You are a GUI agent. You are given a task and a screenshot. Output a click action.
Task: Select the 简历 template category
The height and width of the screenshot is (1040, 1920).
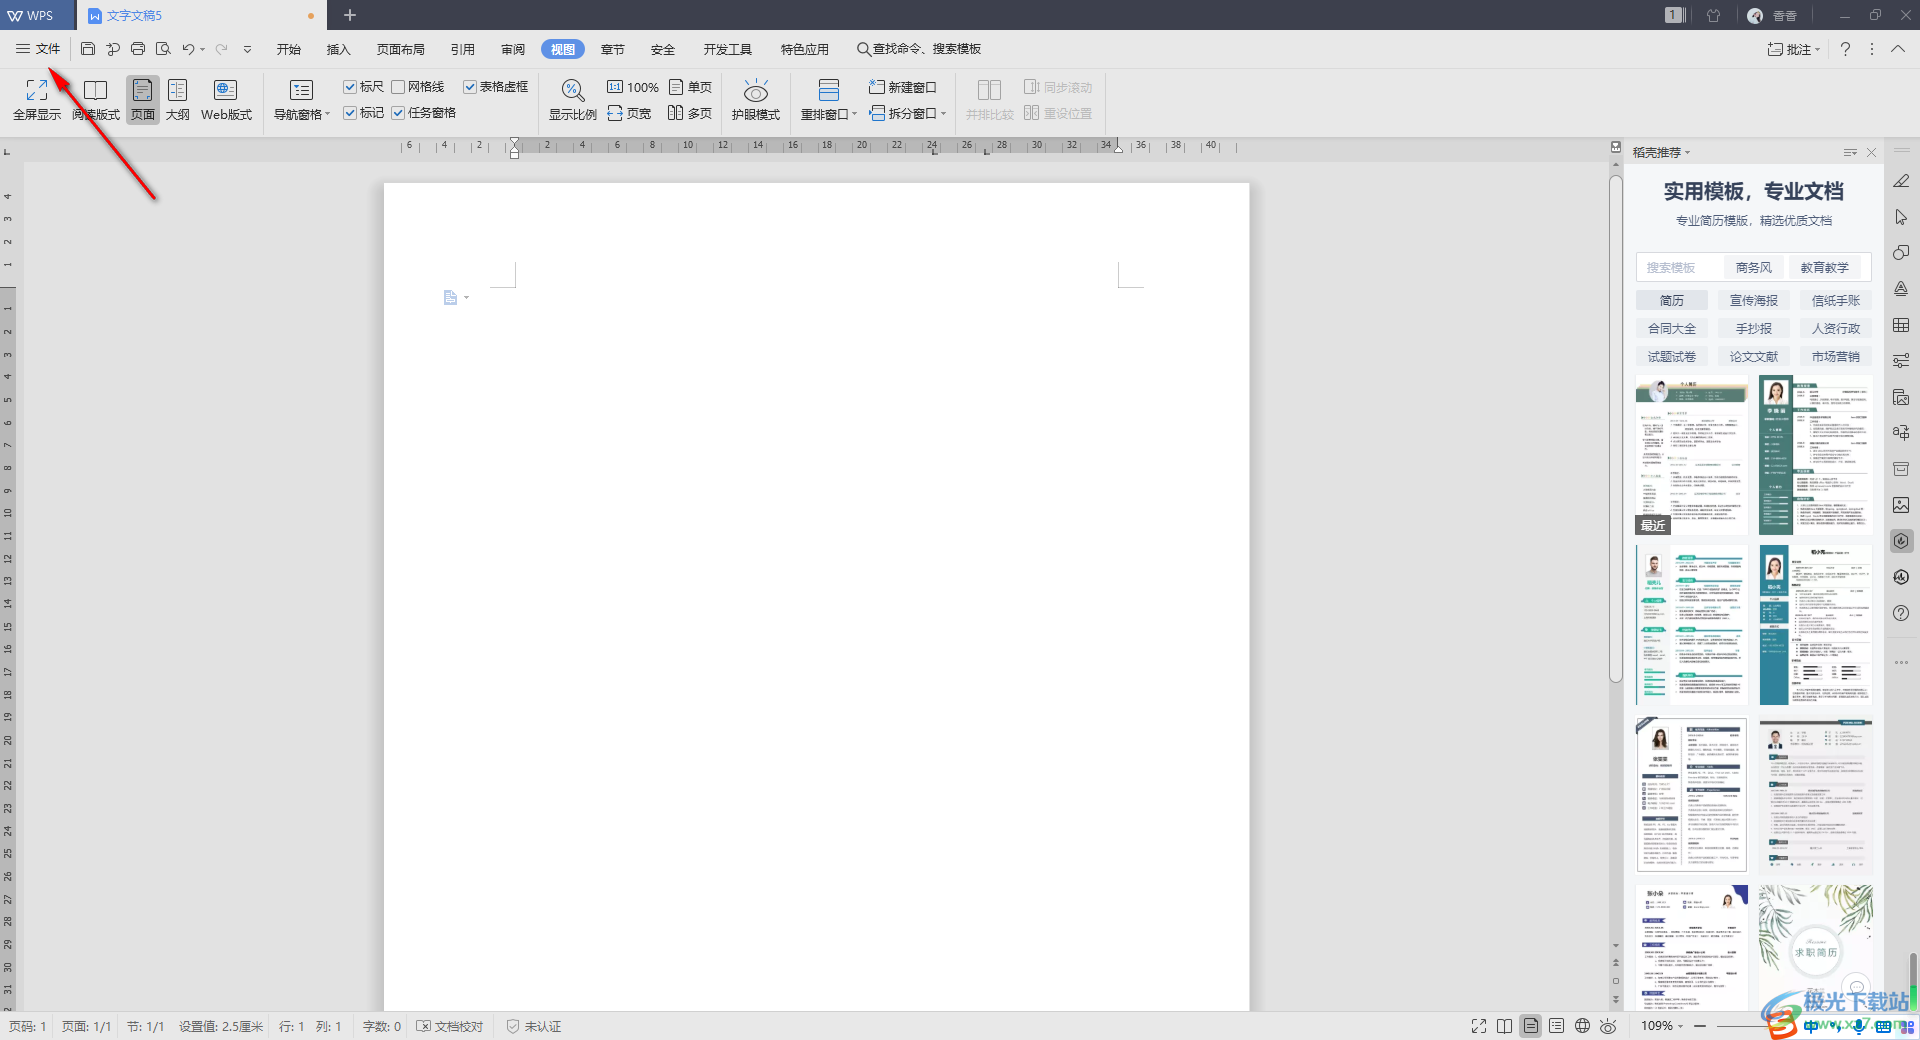point(1671,300)
